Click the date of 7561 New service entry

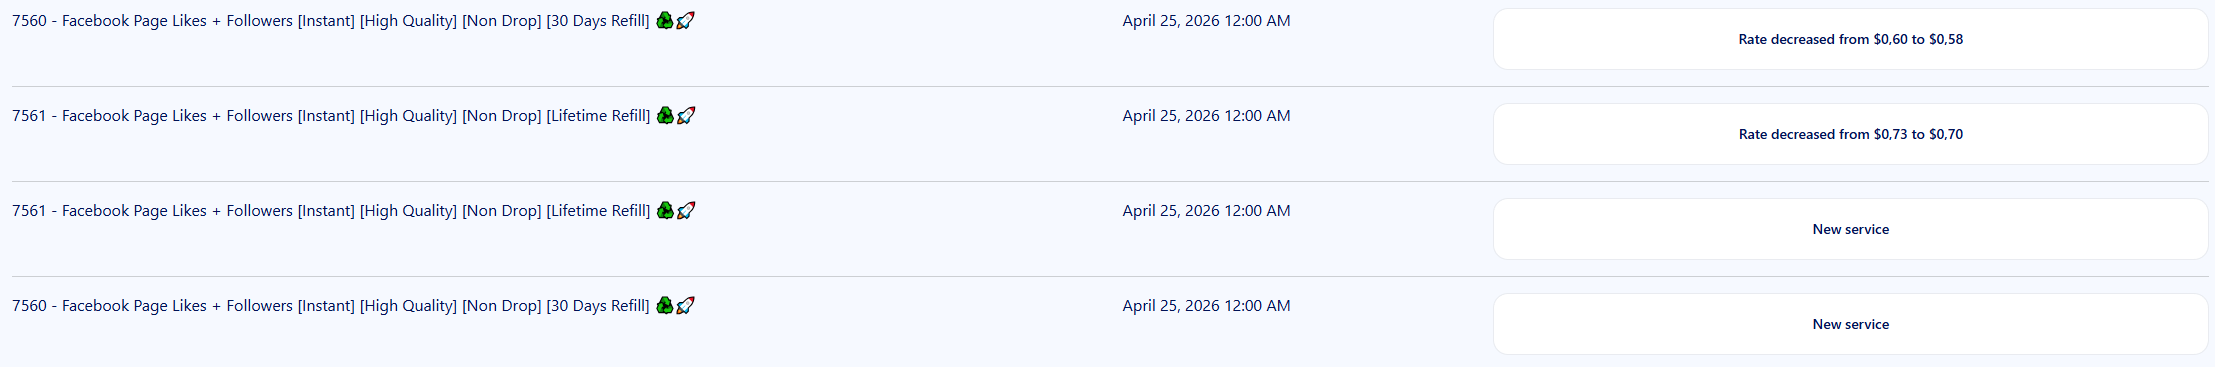coord(1206,211)
